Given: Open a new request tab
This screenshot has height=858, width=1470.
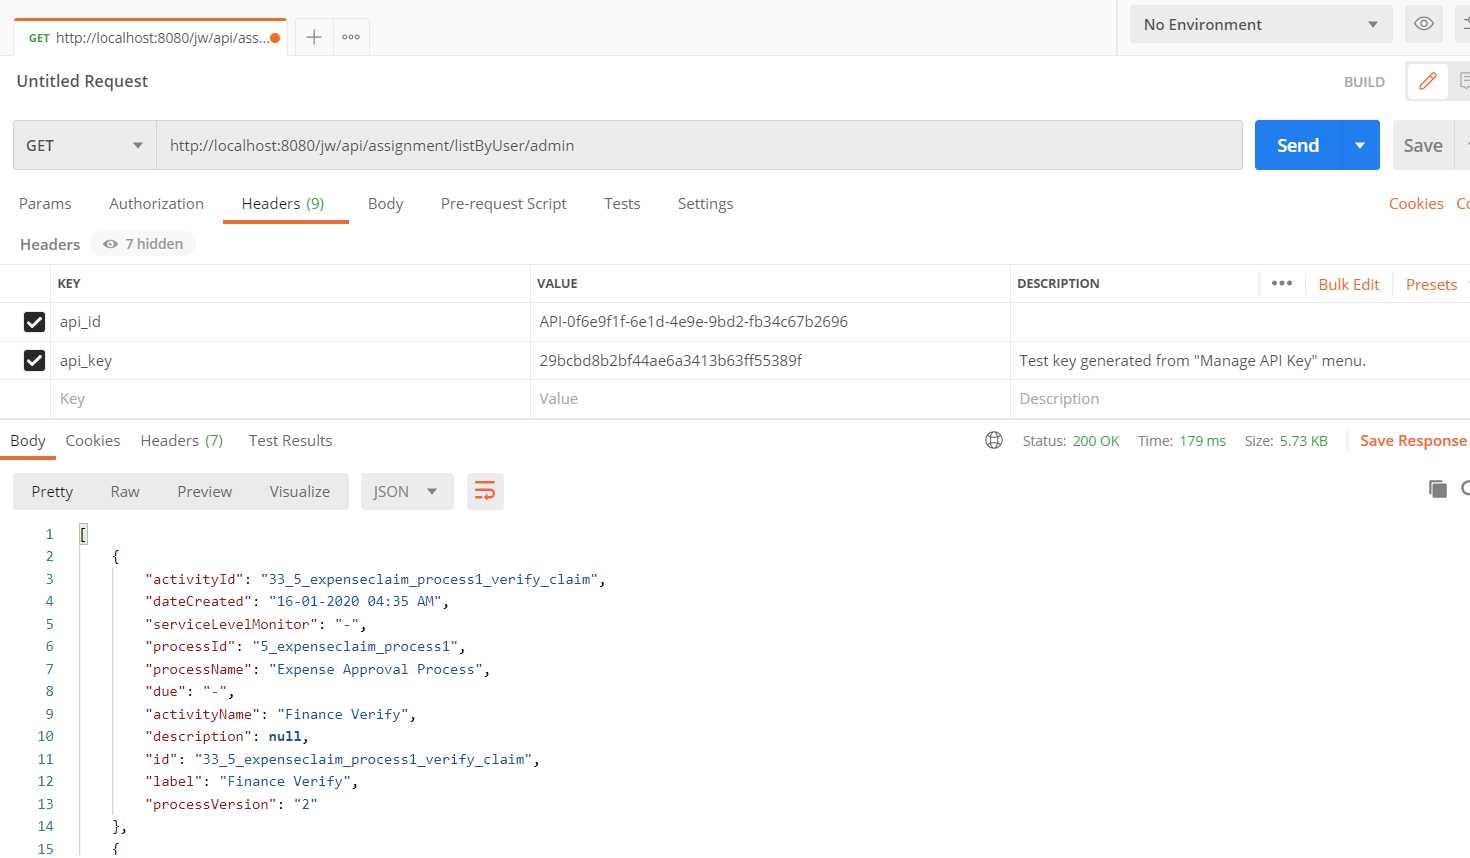Looking at the screenshot, I should click(x=315, y=36).
